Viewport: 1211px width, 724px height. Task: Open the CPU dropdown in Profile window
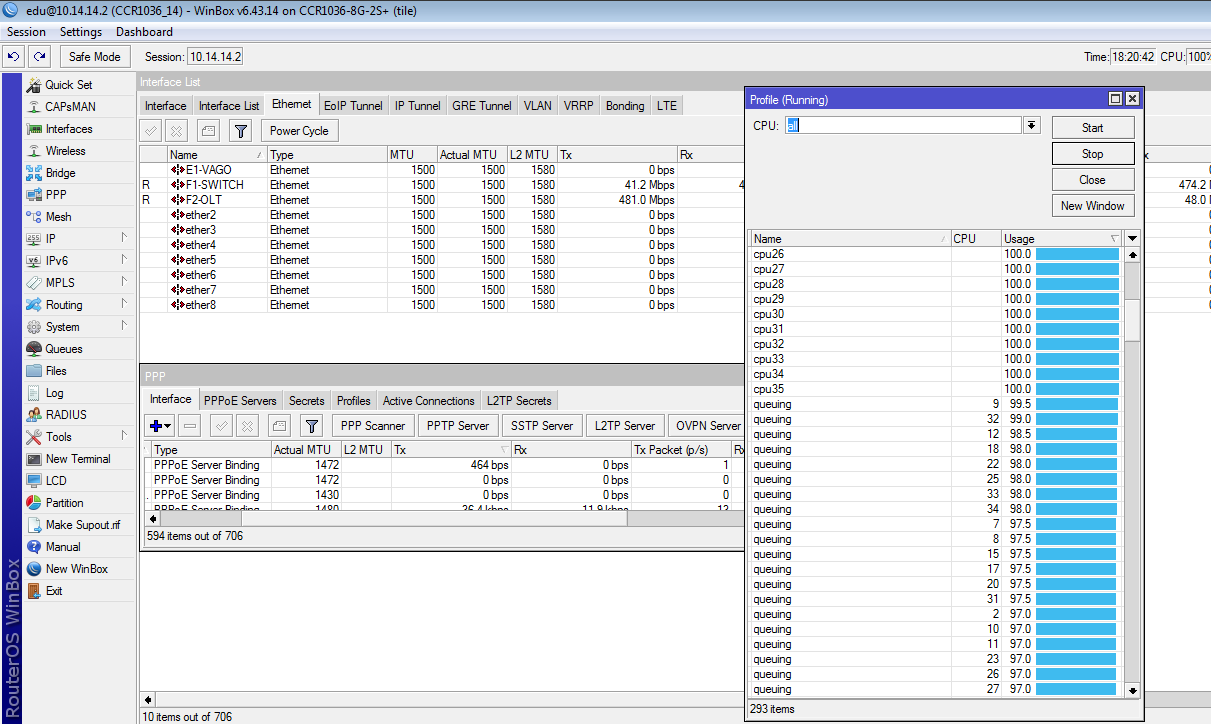tap(1032, 125)
